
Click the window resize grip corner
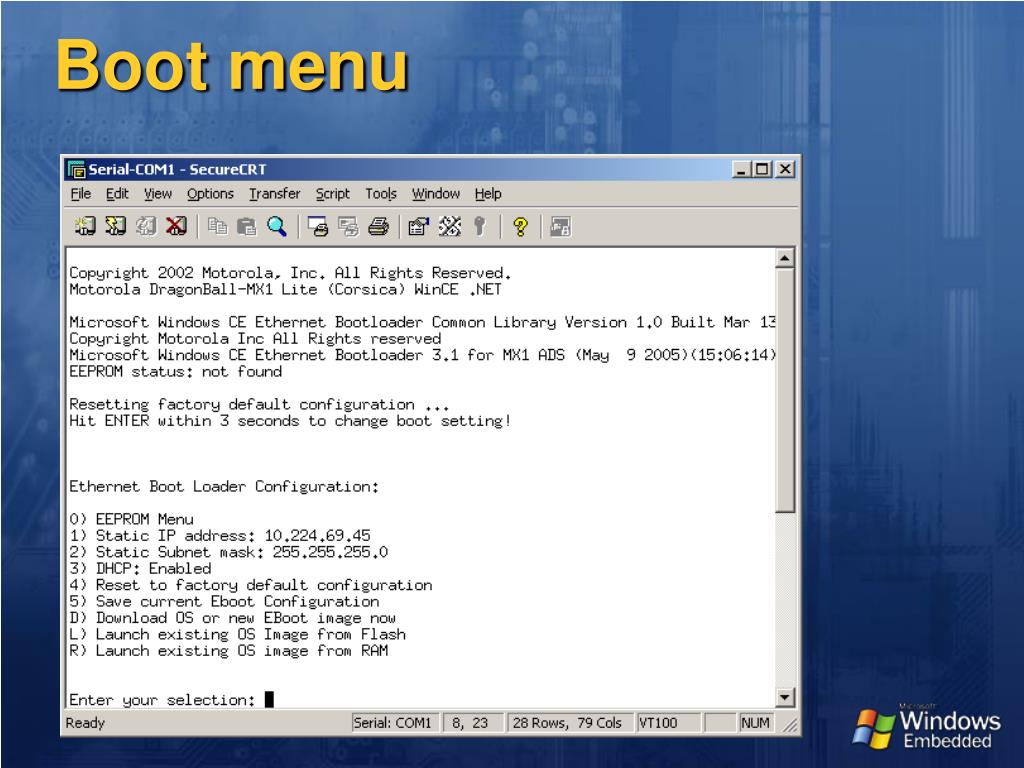790,724
